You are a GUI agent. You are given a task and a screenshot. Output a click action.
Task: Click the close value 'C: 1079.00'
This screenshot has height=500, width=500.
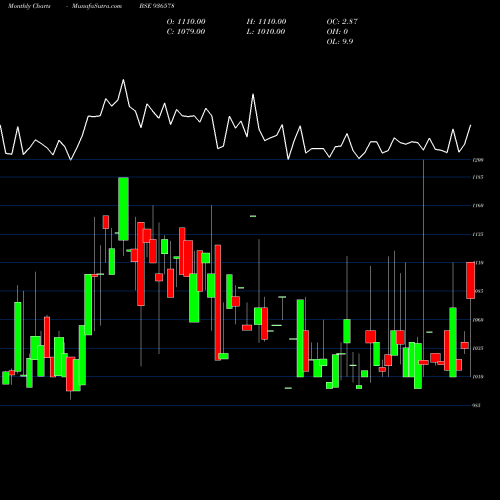point(186,32)
